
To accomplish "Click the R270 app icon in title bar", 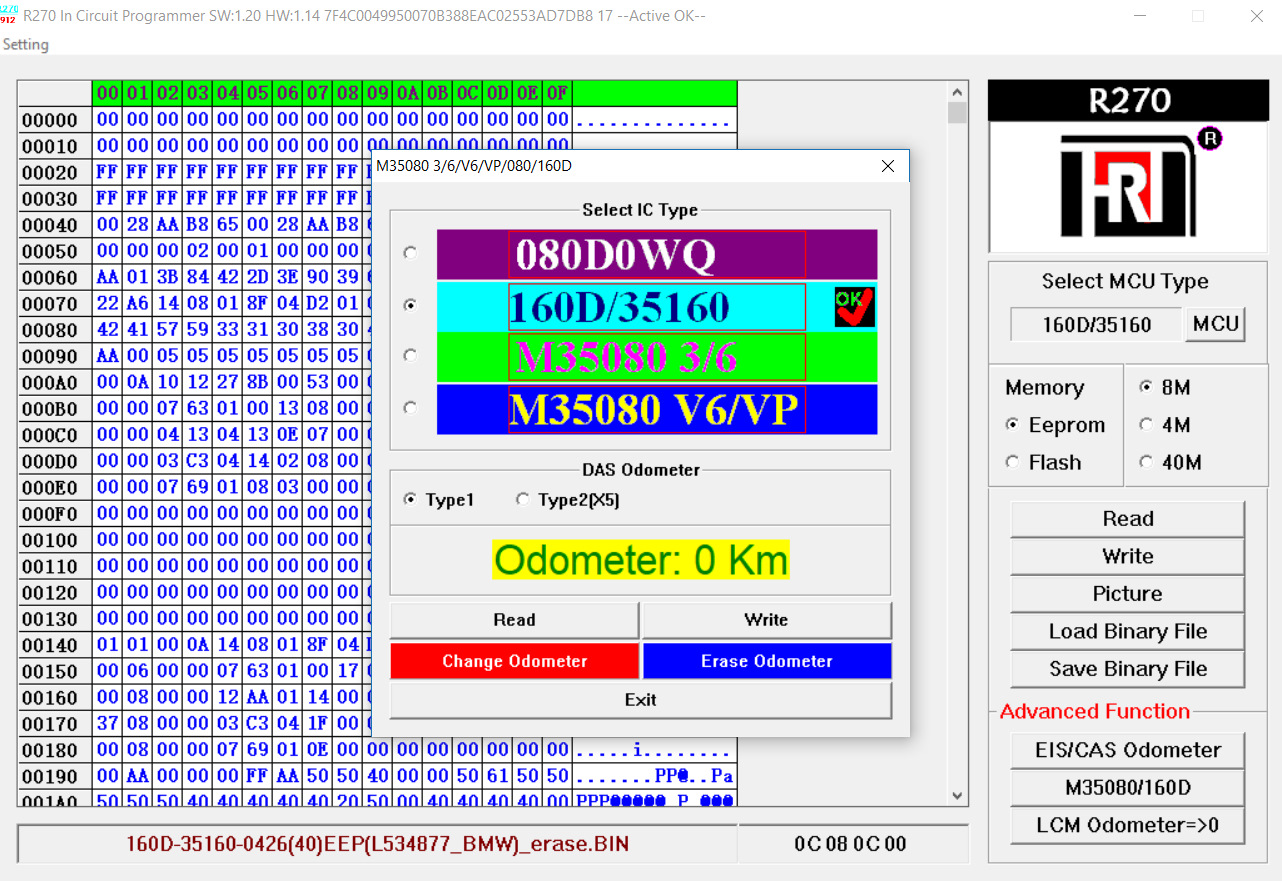I will tap(9, 15).
